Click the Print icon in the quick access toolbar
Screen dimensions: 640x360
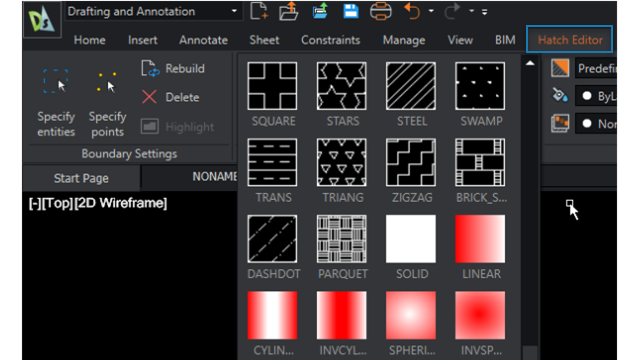pos(380,11)
